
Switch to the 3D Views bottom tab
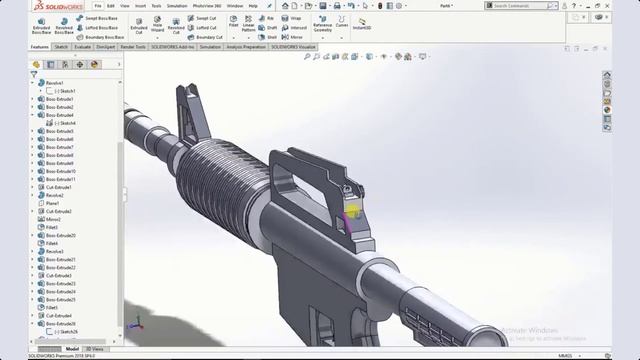95,349
